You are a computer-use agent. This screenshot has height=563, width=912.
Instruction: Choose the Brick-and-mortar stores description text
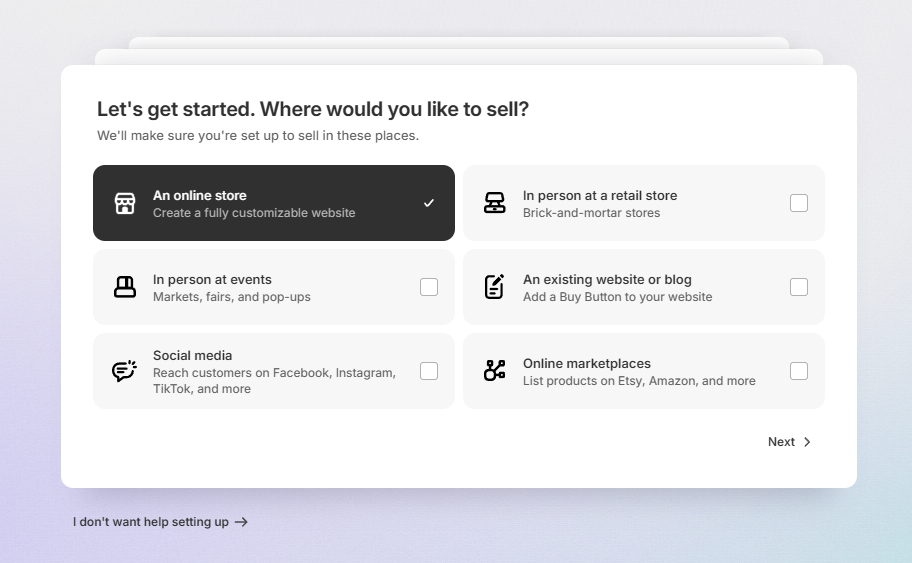click(x=591, y=213)
